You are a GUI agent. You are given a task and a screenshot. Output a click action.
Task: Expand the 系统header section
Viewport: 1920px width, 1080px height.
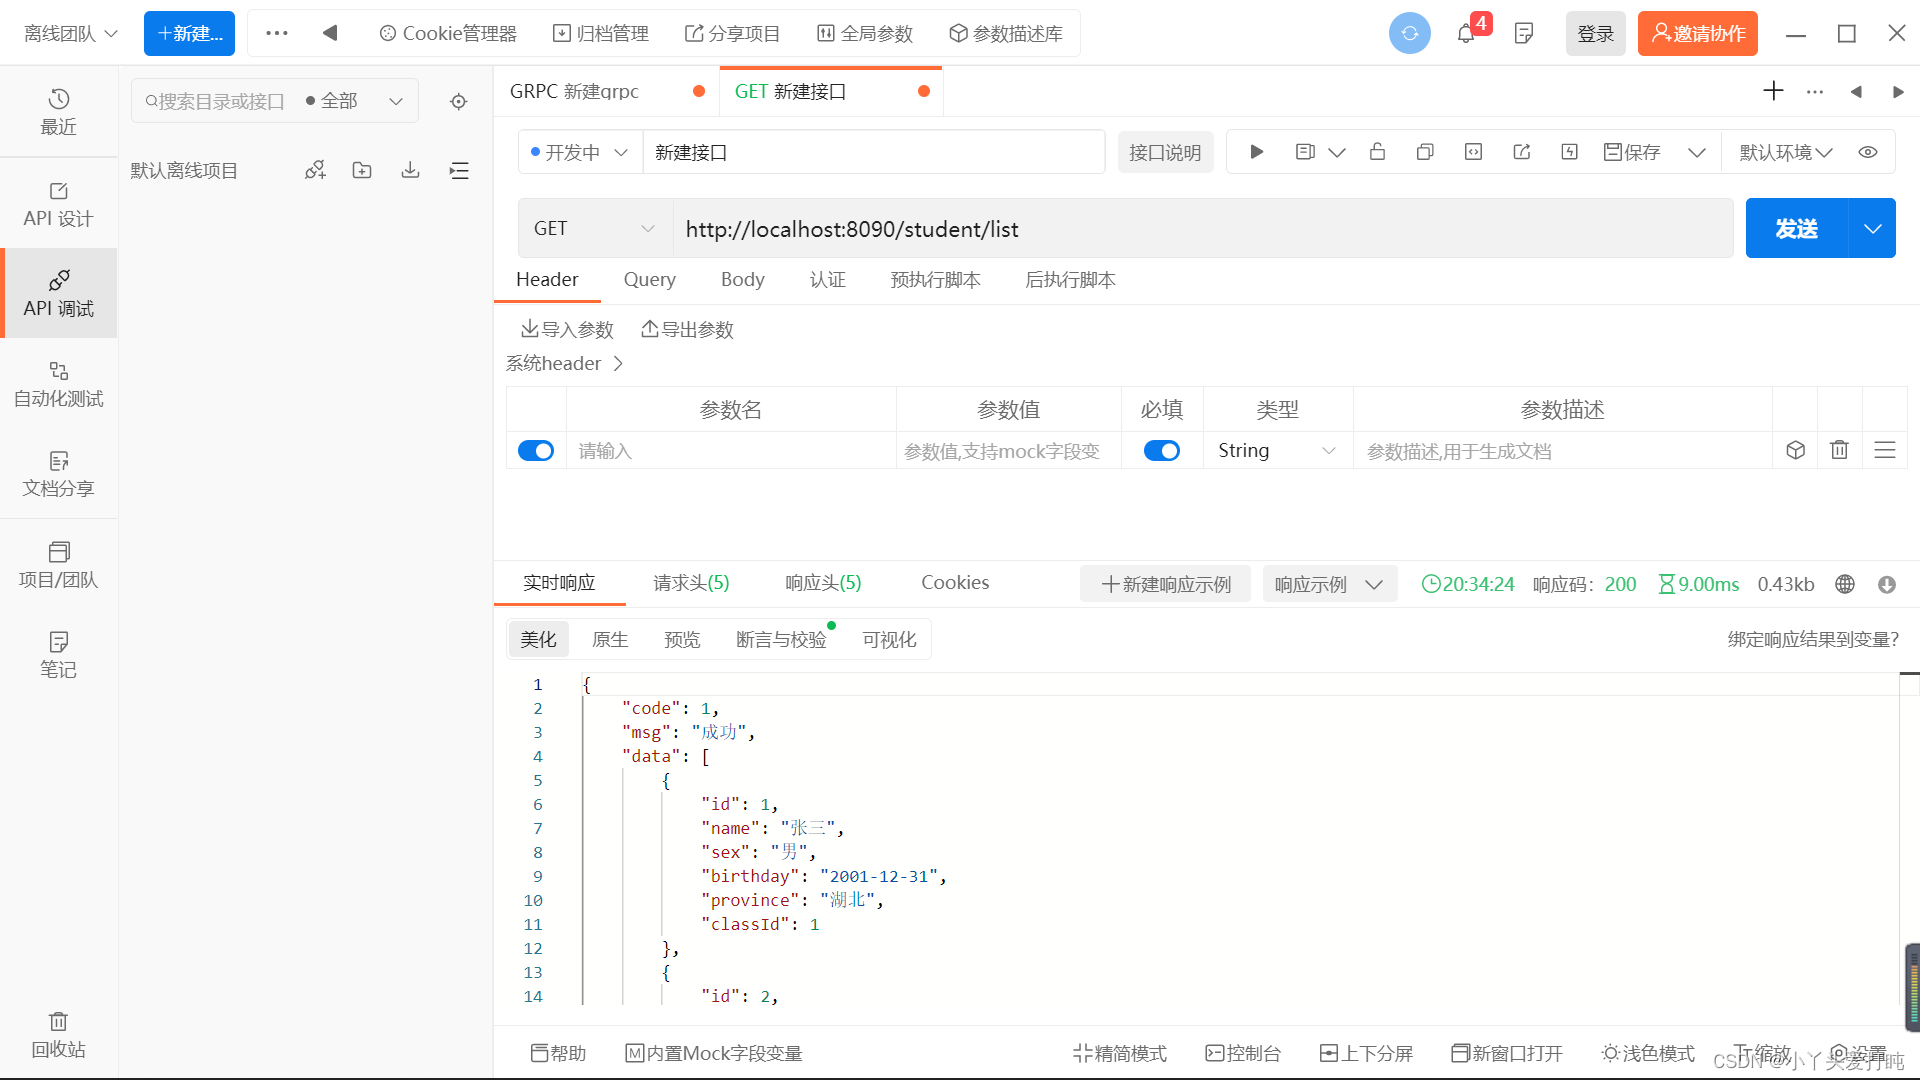(564, 363)
